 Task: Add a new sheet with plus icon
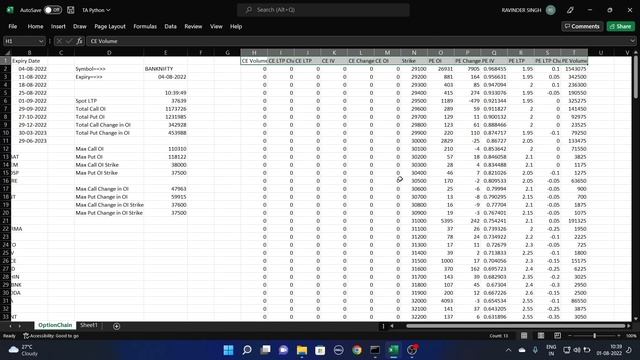pos(116,326)
